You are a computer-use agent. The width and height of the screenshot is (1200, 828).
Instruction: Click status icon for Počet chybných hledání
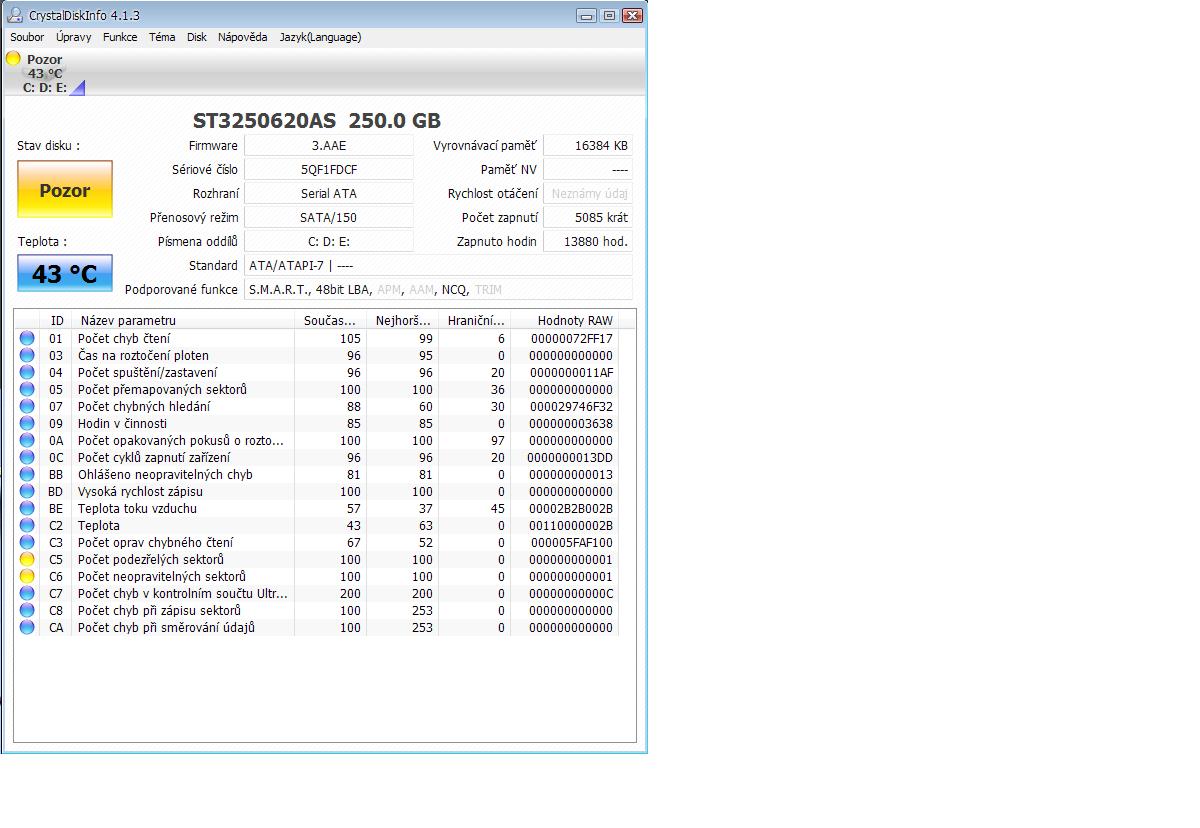pos(27,407)
